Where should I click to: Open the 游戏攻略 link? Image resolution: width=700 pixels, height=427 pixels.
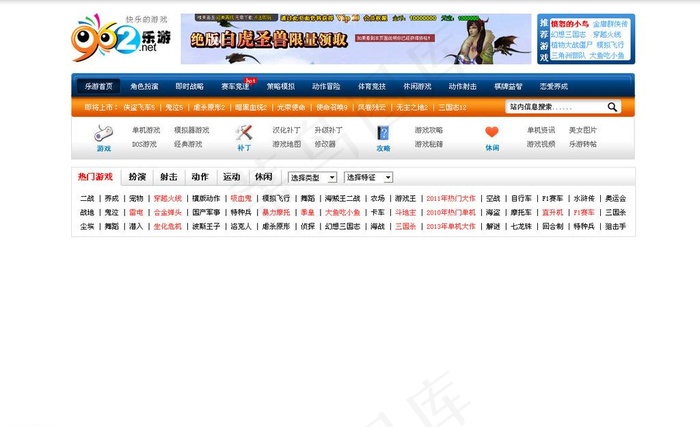pos(429,130)
